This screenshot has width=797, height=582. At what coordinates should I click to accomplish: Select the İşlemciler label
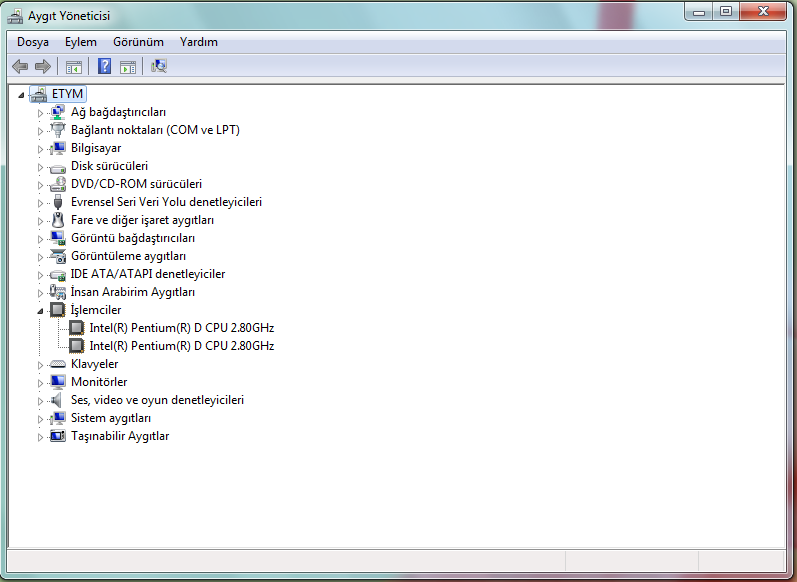point(96,310)
